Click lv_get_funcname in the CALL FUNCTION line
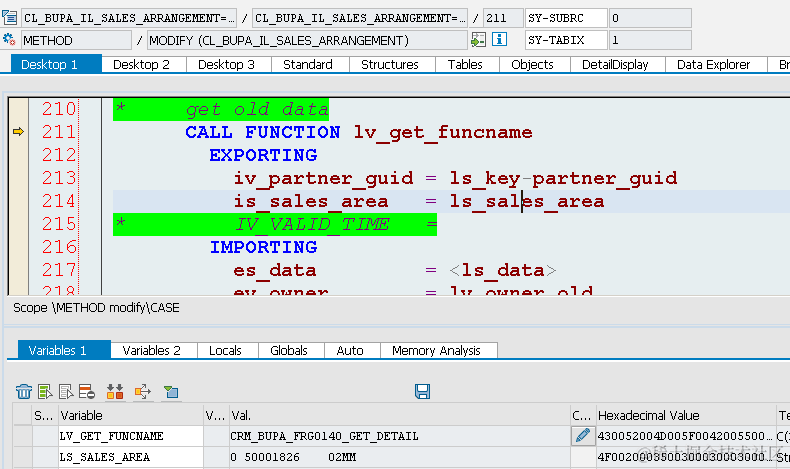Image resolution: width=790 pixels, height=469 pixels. (x=443, y=132)
